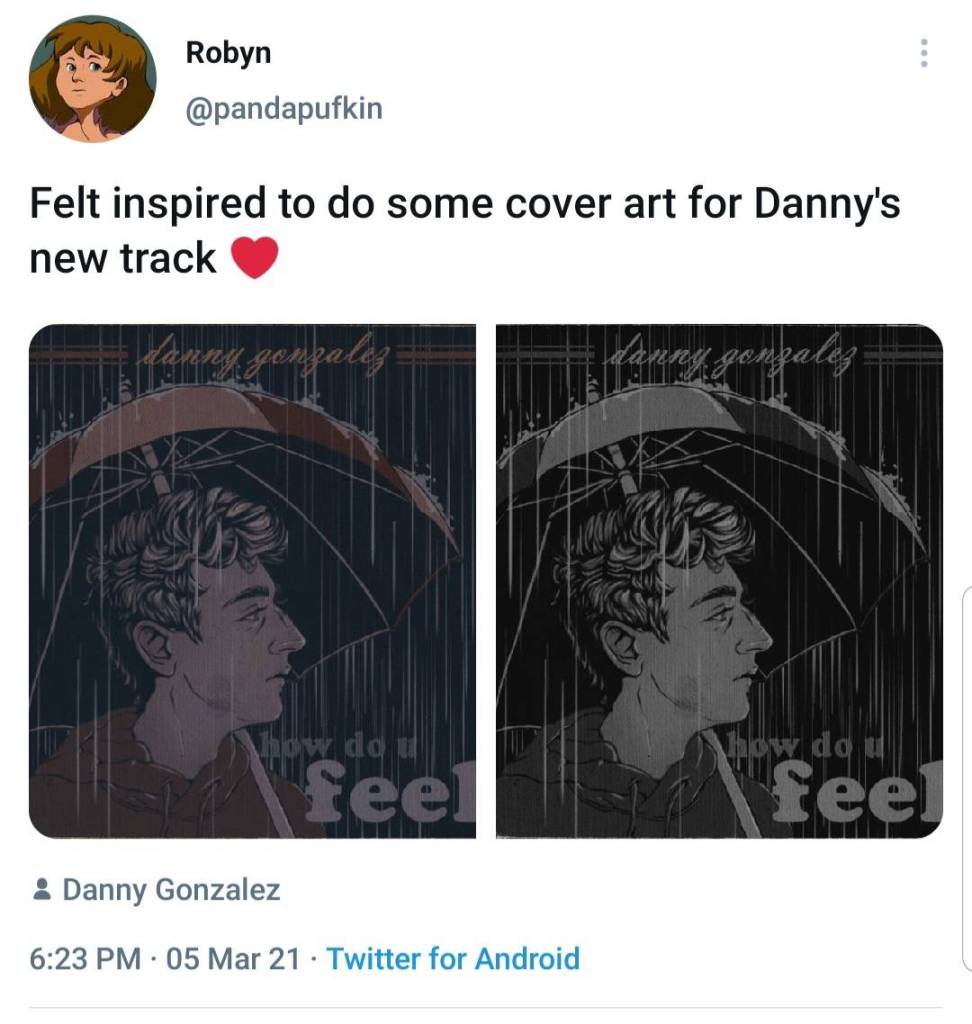This screenshot has height=1024, width=972.
Task: Open the right grayscale cover art image
Action: pyautogui.click(x=719, y=581)
